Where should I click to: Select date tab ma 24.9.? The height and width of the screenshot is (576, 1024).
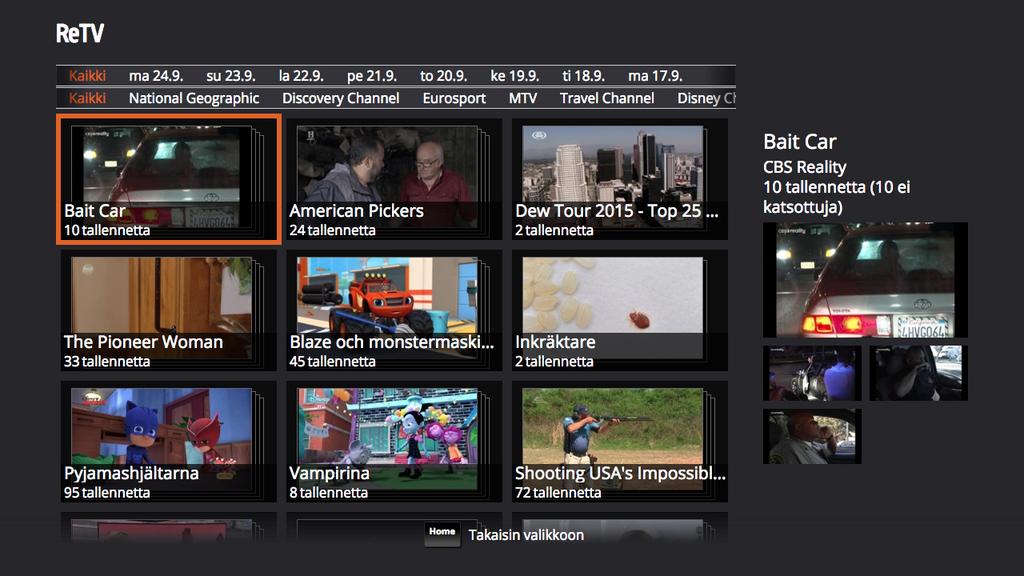[x=155, y=76]
